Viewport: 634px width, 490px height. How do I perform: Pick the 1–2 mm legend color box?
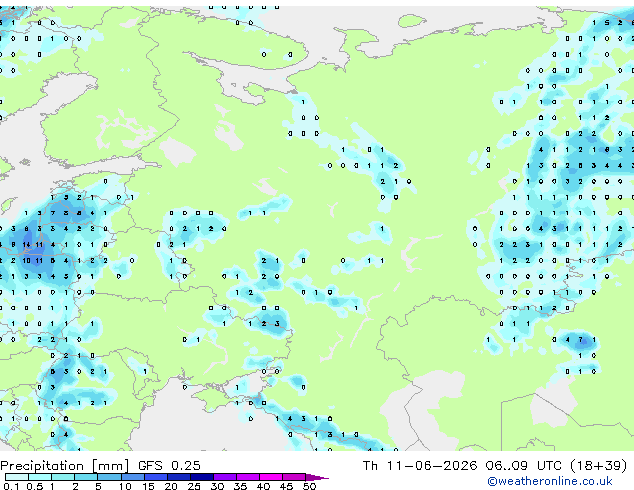coord(63,477)
